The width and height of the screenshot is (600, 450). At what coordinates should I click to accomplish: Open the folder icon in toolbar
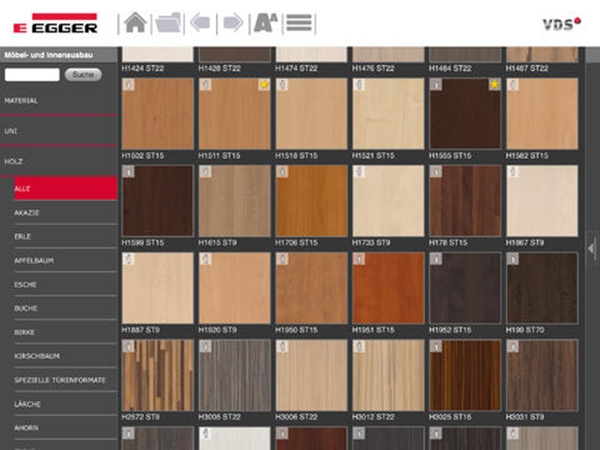[x=168, y=22]
